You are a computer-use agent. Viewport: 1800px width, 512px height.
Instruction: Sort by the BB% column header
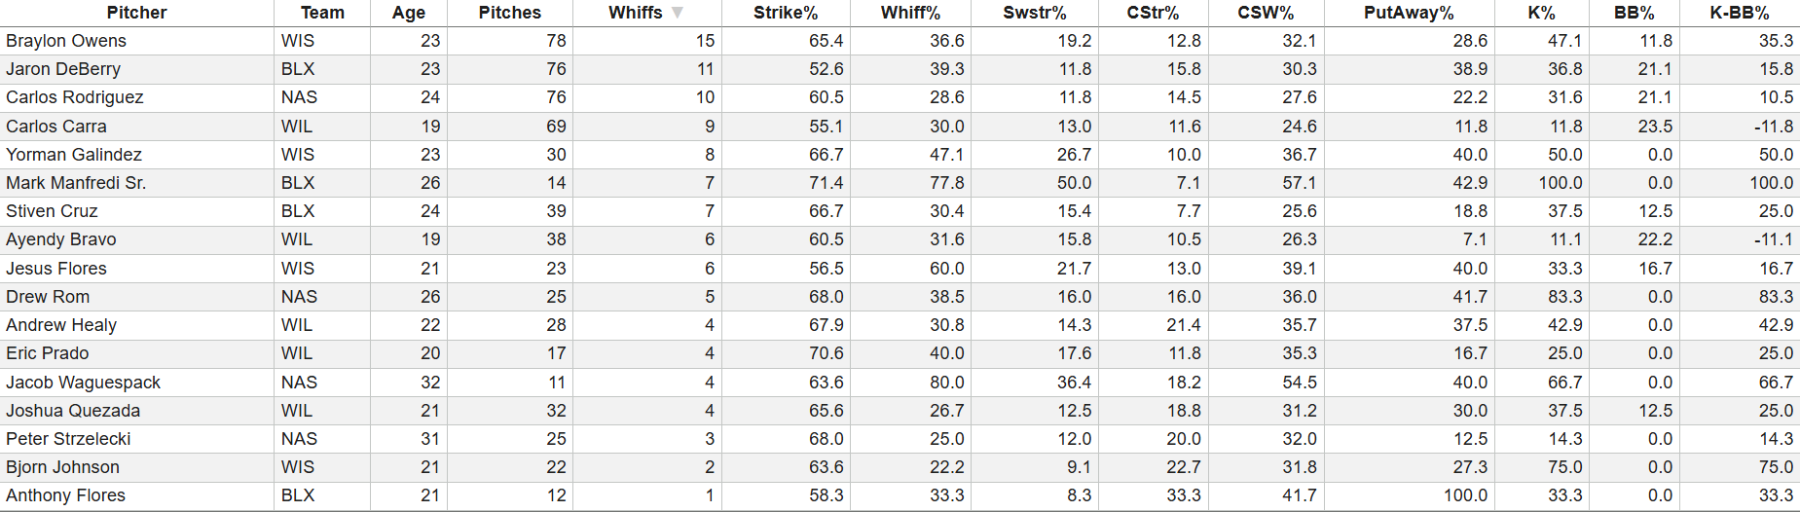pyautogui.click(x=1634, y=13)
